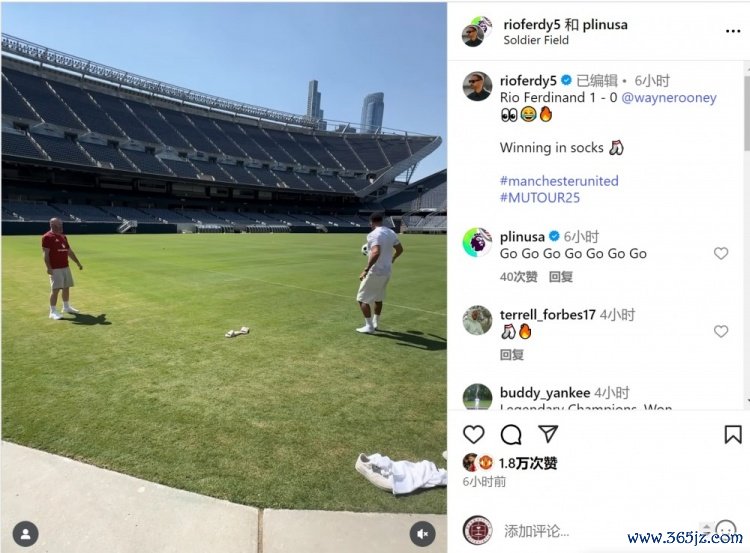
Task: Like plinusa's comment
Action: coord(721,254)
